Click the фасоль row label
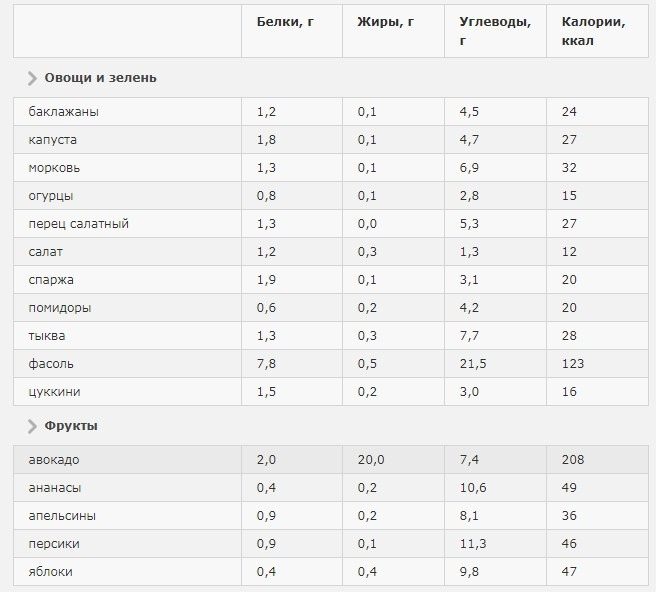This screenshot has height=592, width=656. pyautogui.click(x=51, y=364)
